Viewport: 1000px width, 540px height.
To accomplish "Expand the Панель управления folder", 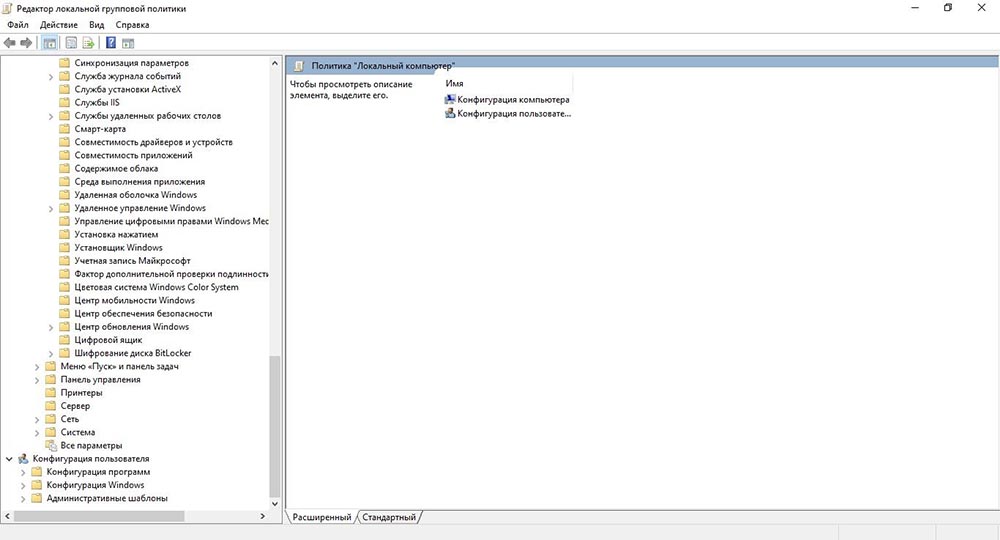I will pos(37,380).
